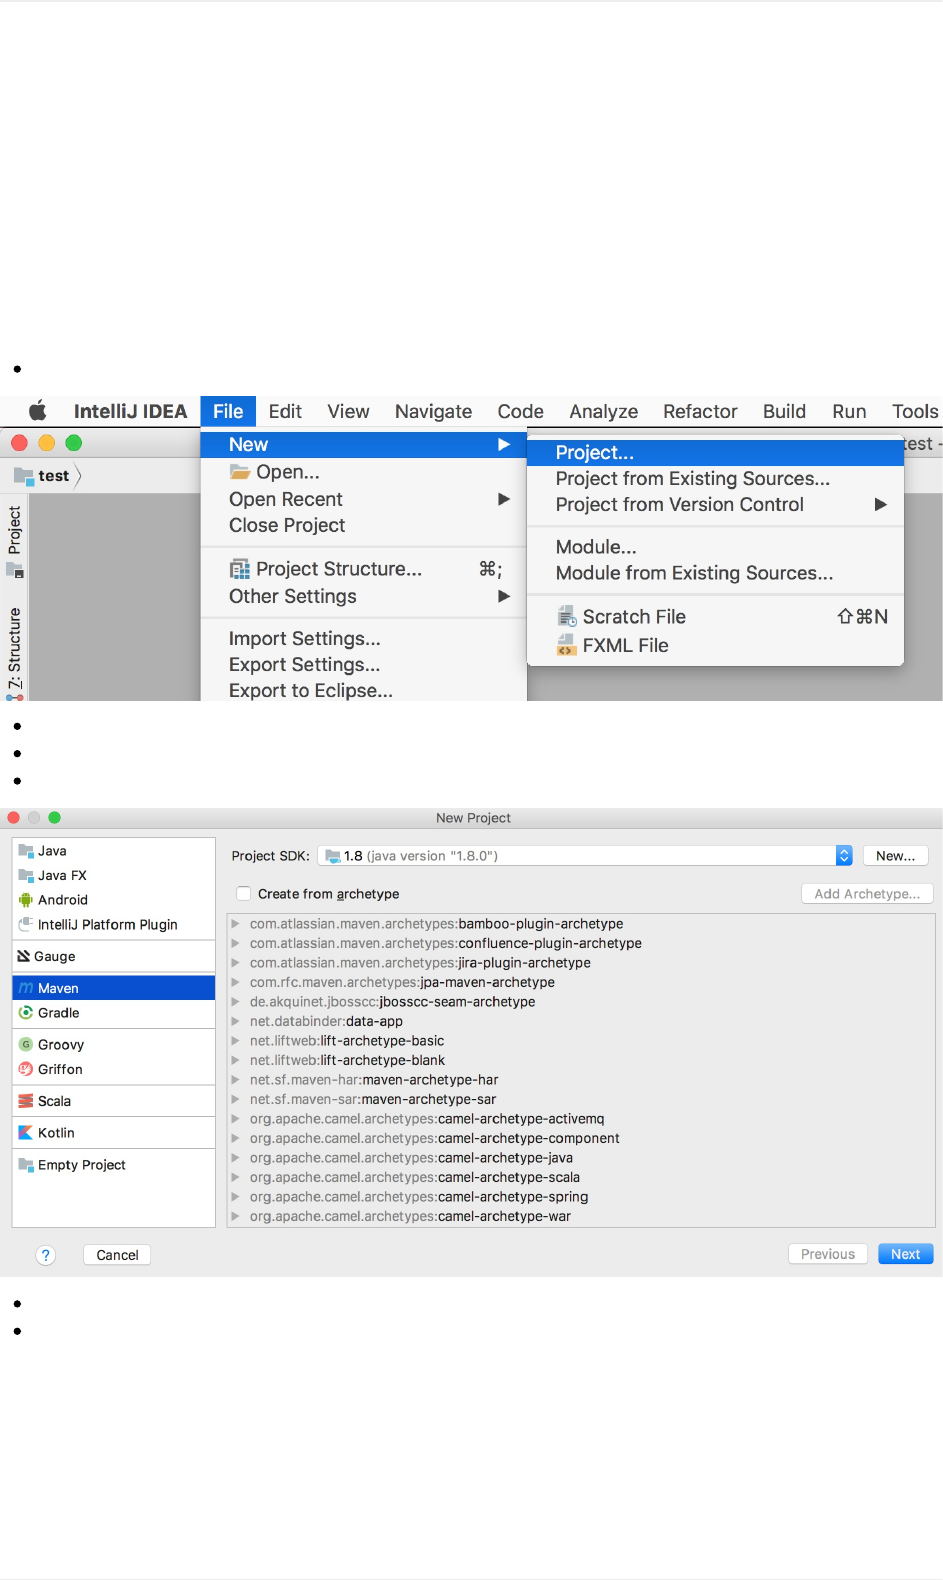This screenshot has height=1580, width=943.
Task: Open Other Settings submenu
Action: pos(364,596)
